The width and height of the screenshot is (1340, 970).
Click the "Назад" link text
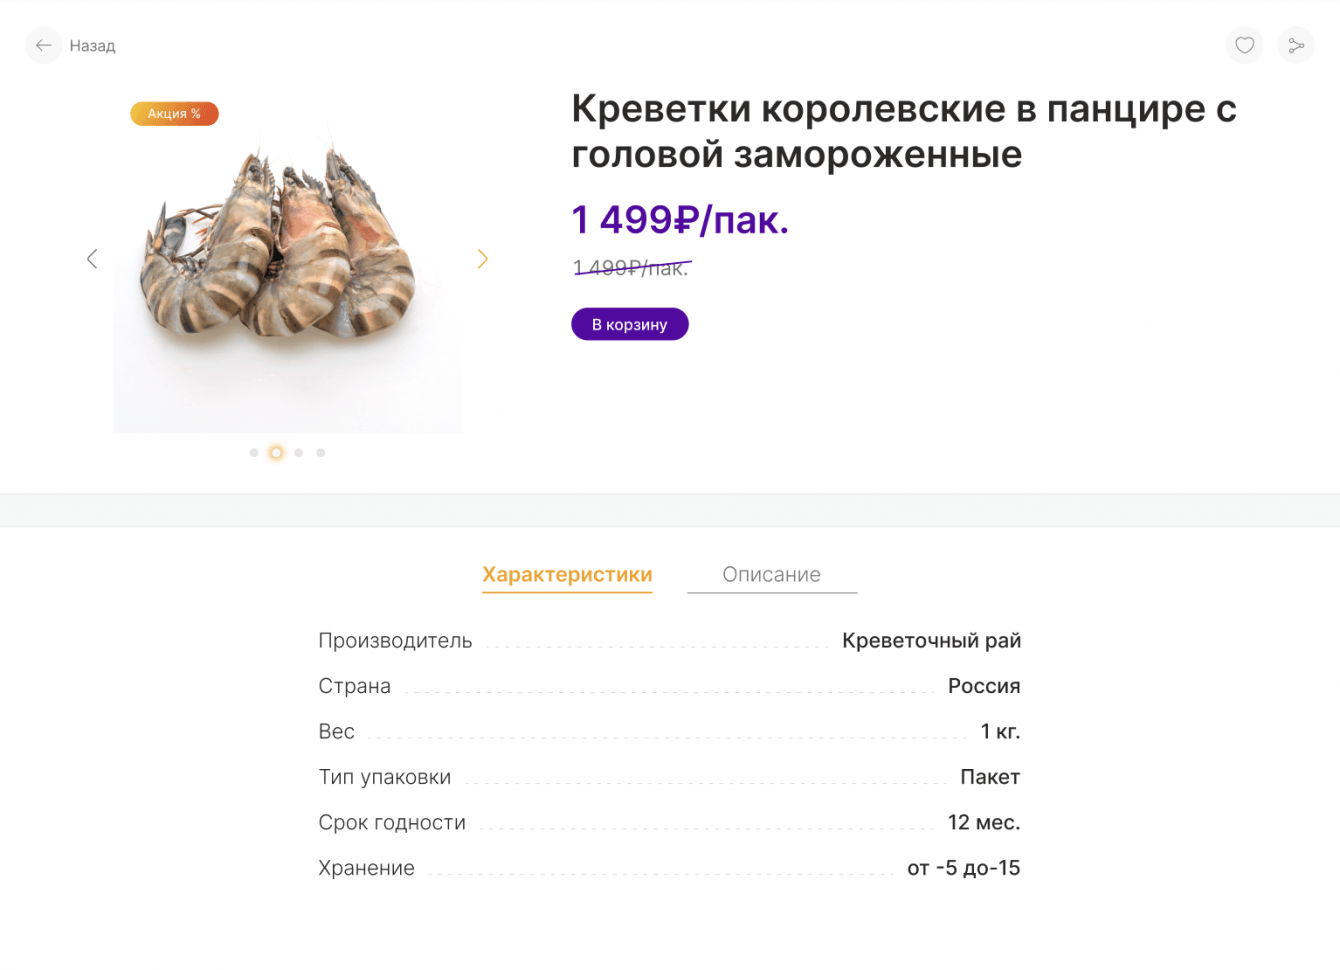(92, 46)
